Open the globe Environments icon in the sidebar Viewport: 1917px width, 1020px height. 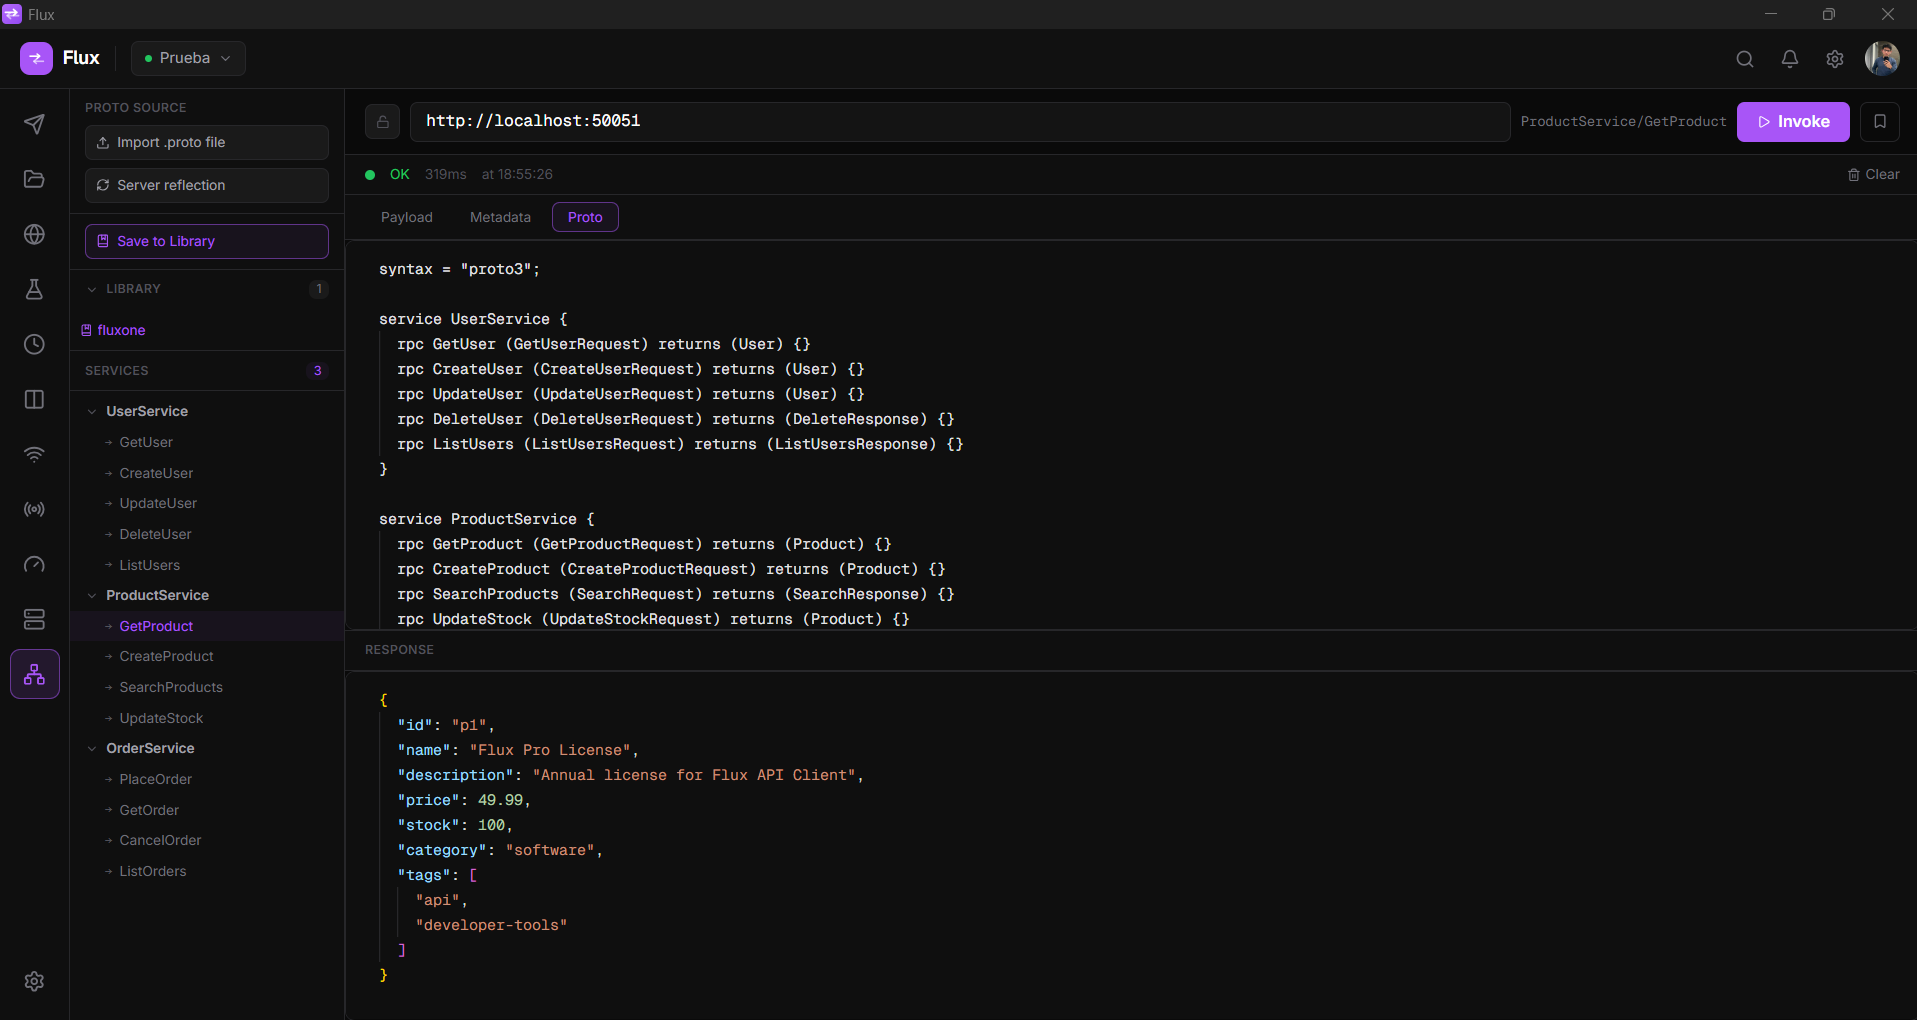(34, 234)
